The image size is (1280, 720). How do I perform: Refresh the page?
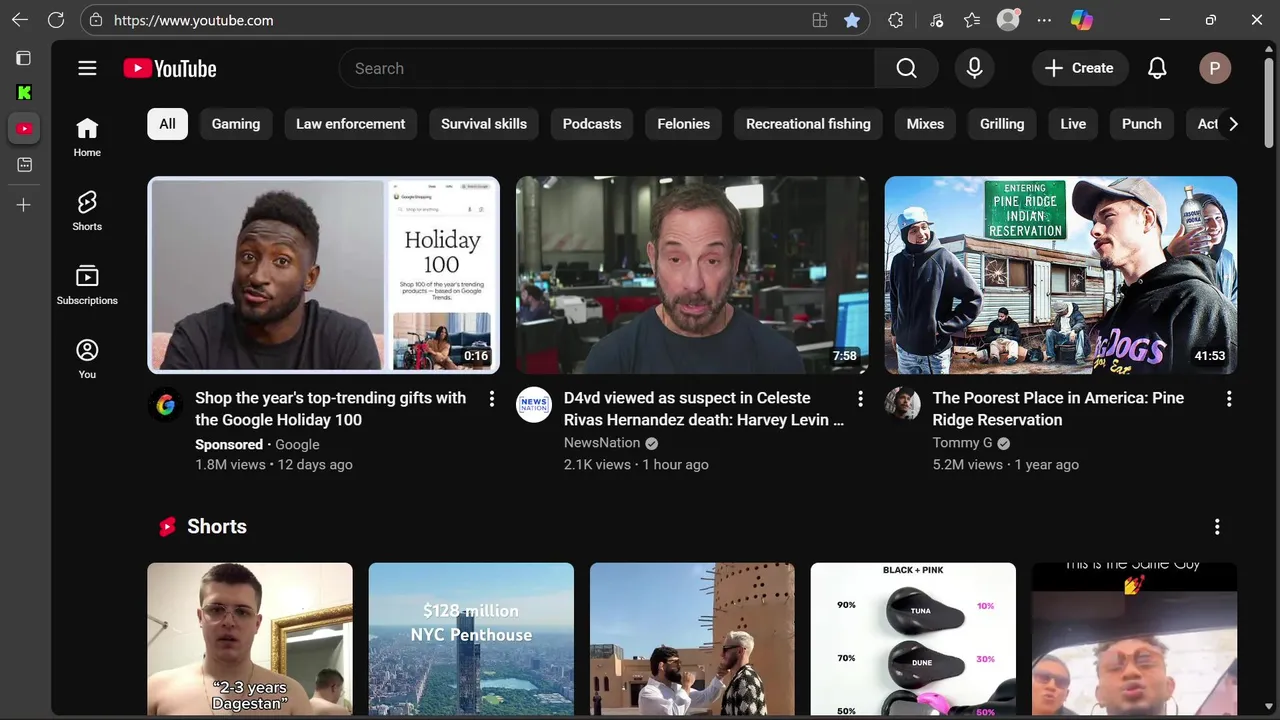pos(56,20)
